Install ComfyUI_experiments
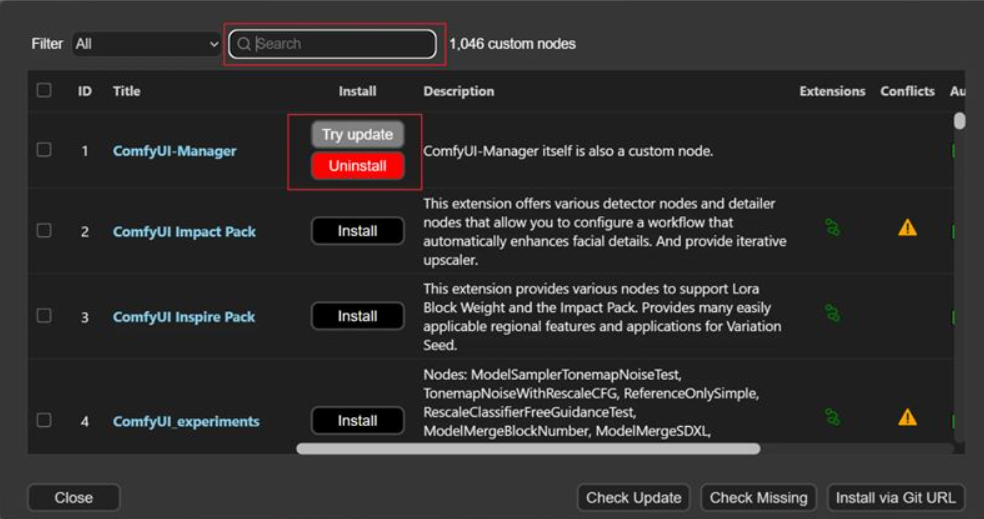 [358, 420]
